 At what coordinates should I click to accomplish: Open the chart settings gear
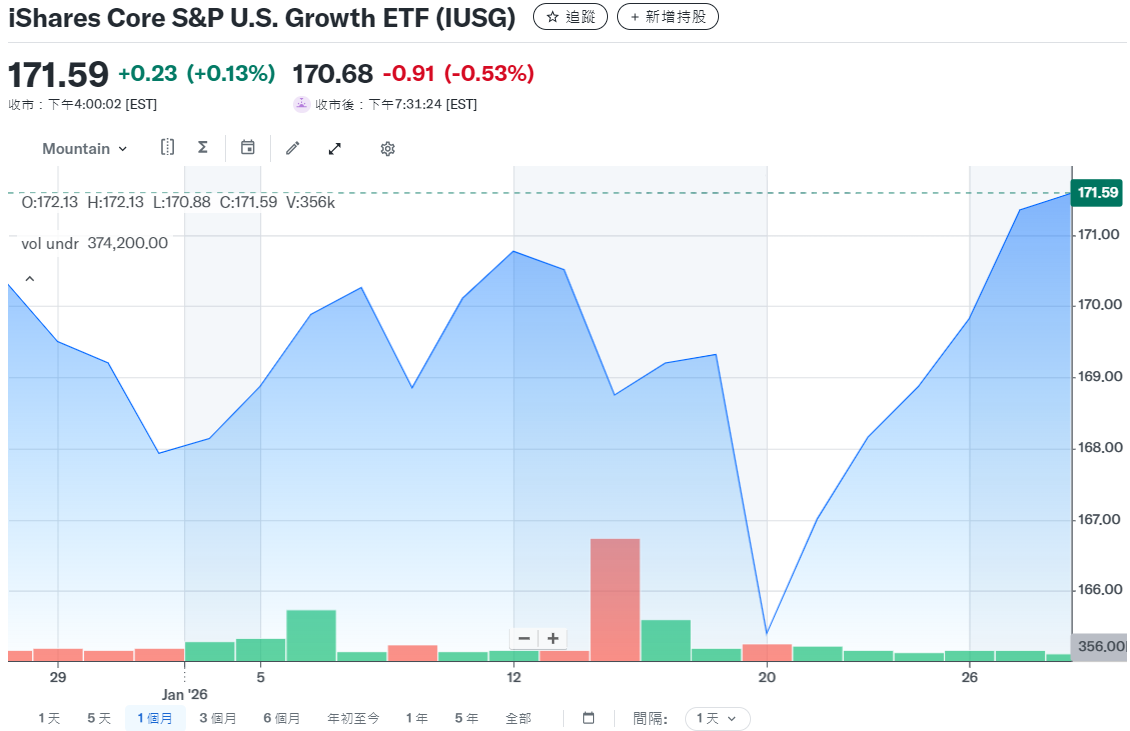[x=387, y=148]
